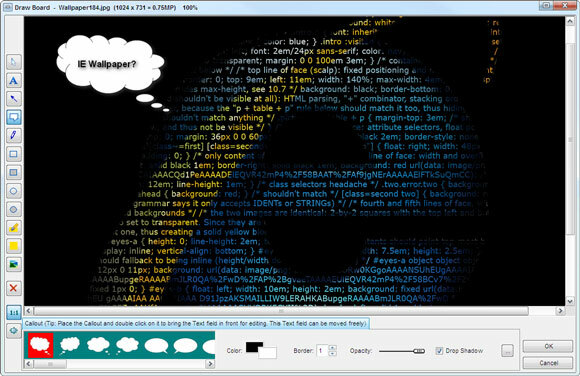Choose the fourth cloud callout shape
The width and height of the screenshot is (580, 376).
[x=127, y=345]
